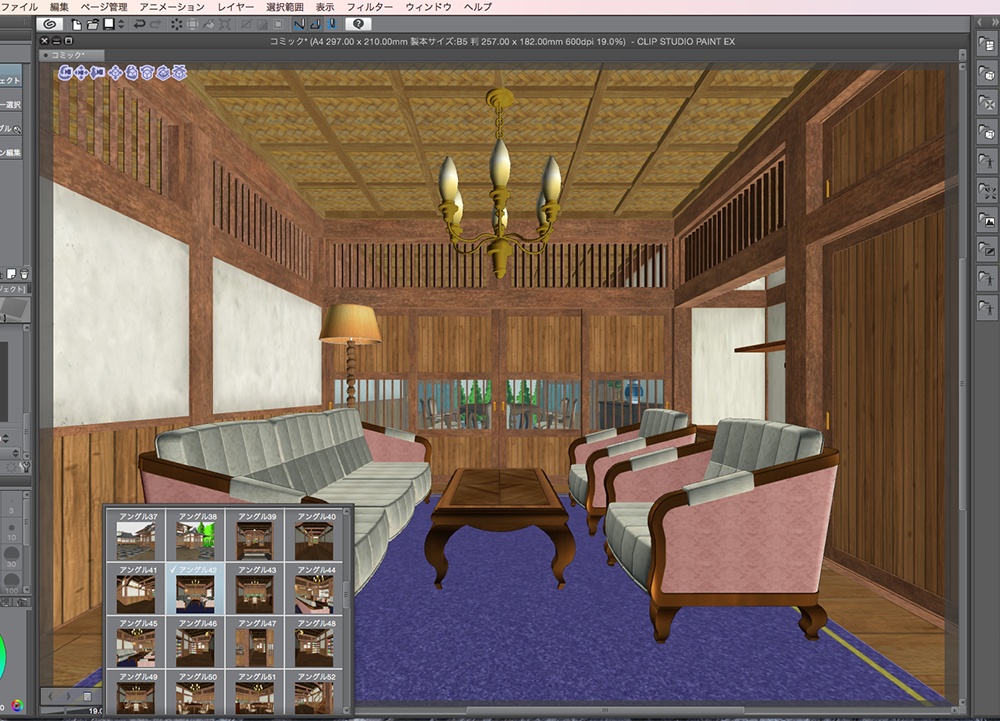
Task: Click the camera pan 3D manipulator icon
Action: pyautogui.click(x=81, y=73)
